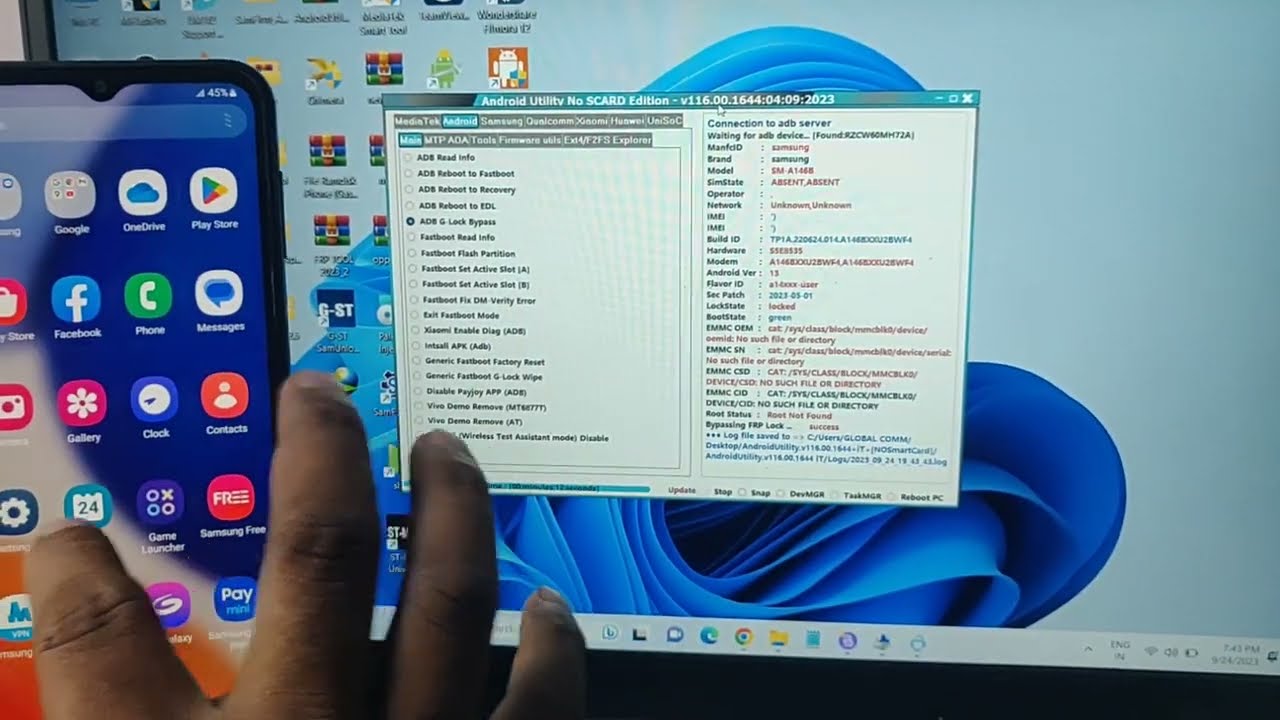Open the Pay mini app
The width and height of the screenshot is (1280, 720).
(236, 600)
